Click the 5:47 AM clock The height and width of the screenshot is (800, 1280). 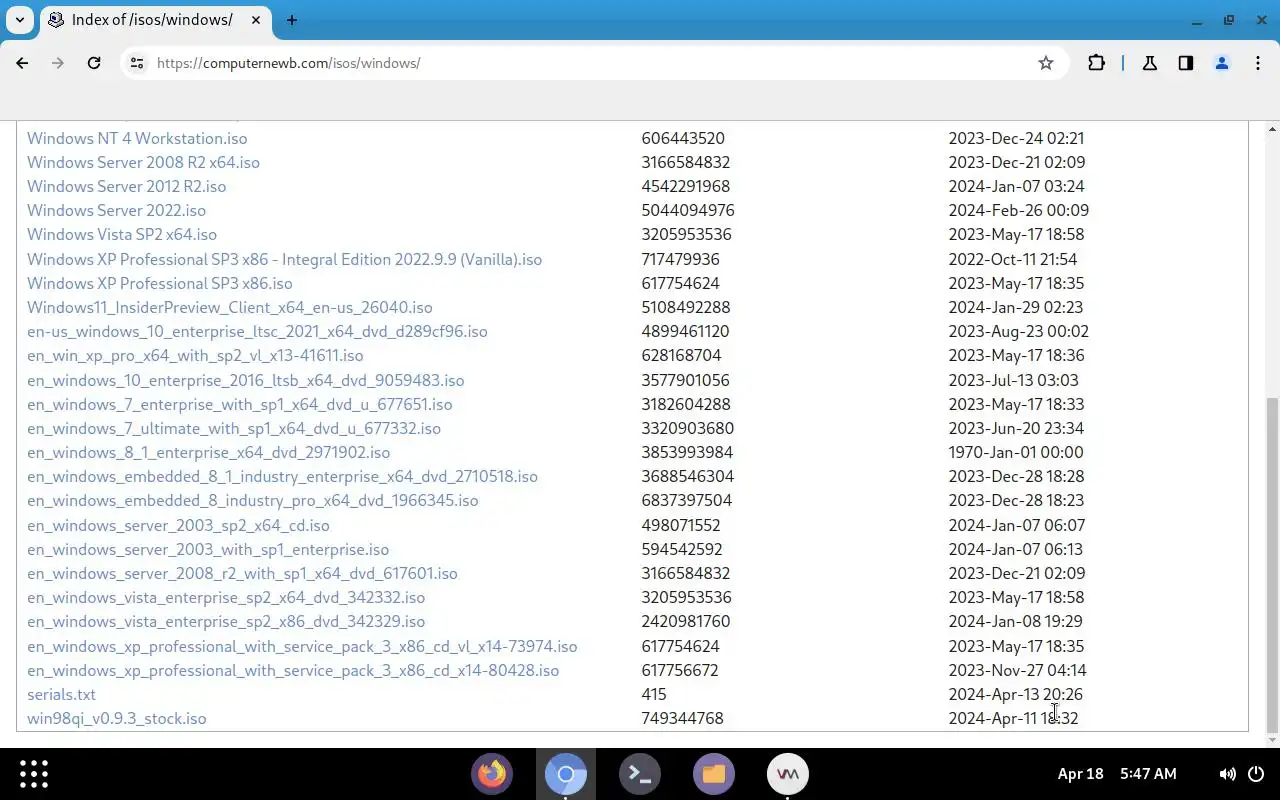coord(1148,774)
